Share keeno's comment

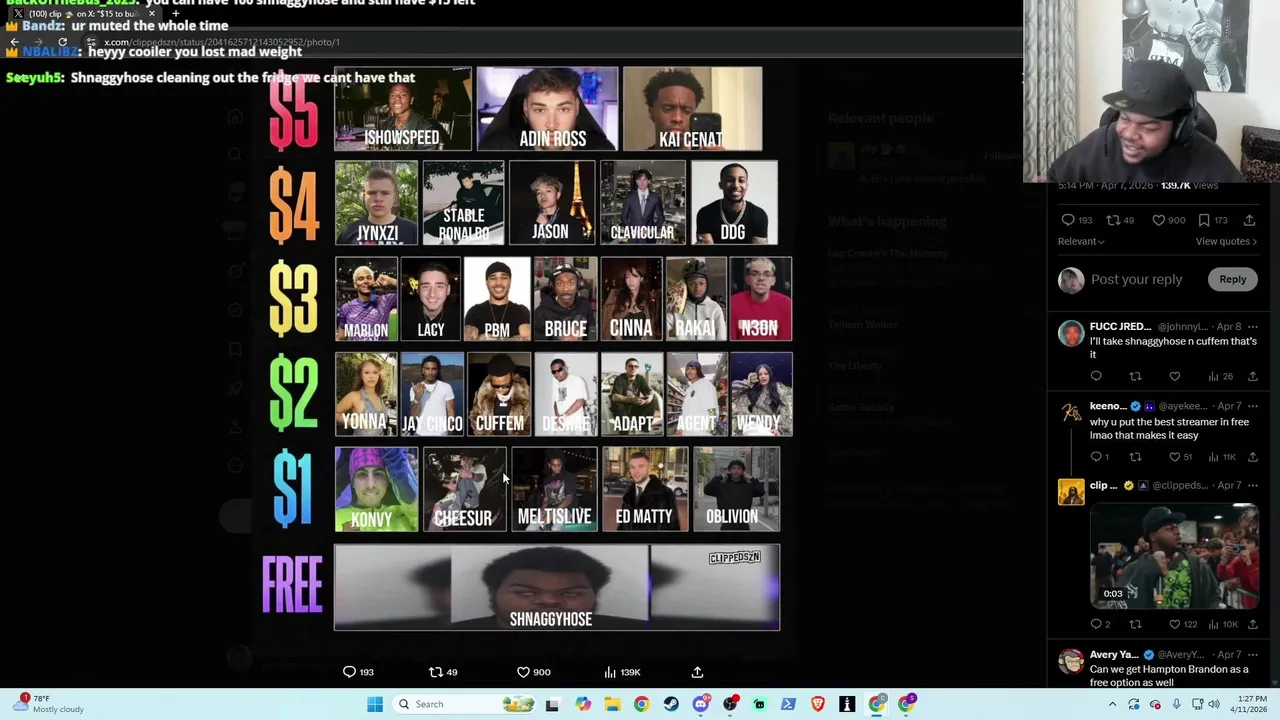(1252, 457)
